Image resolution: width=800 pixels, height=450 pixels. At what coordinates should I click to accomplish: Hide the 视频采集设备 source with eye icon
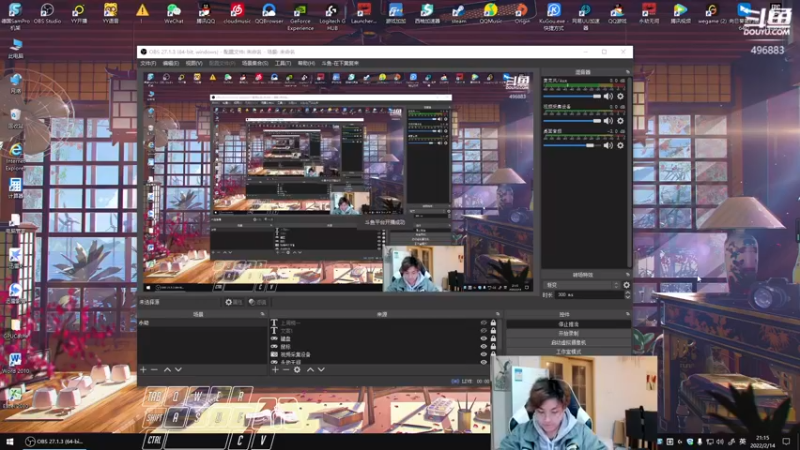tap(483, 354)
